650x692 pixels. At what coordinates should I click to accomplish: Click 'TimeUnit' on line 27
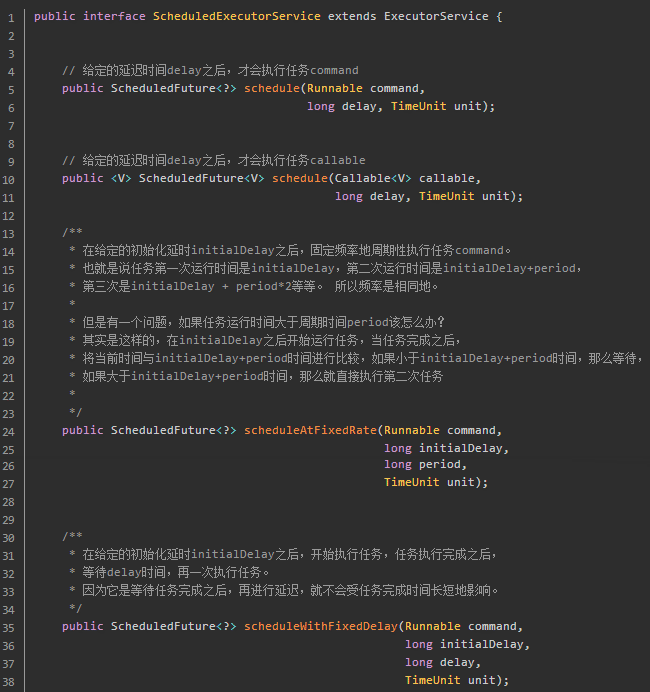(412, 482)
